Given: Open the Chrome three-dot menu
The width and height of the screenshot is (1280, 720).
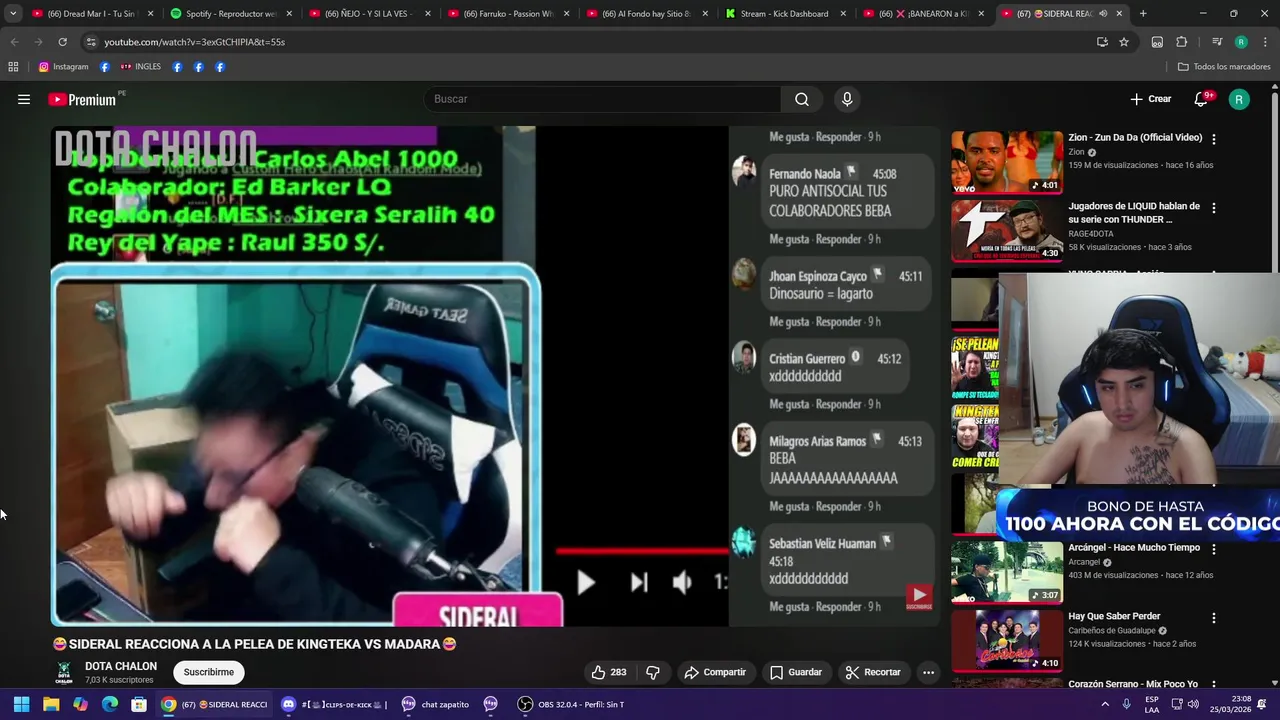Looking at the screenshot, I should pyautogui.click(x=1264, y=42).
